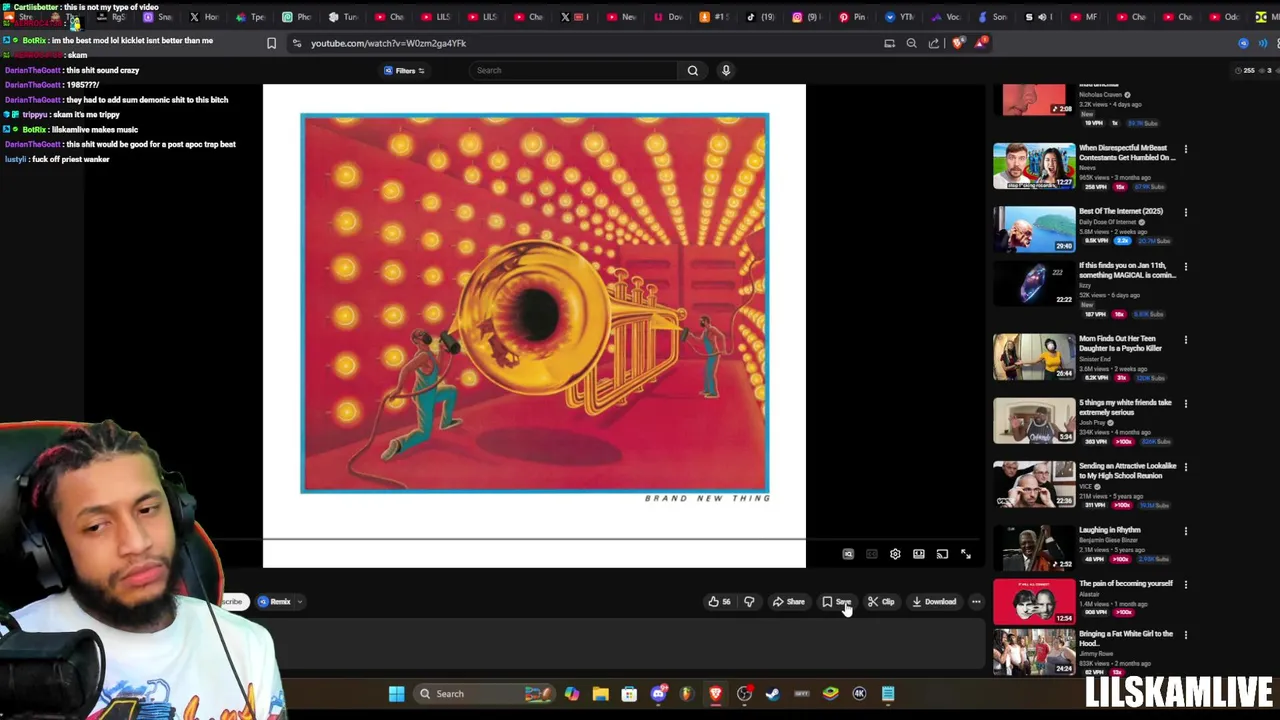Zoom control icon in address bar

[911, 43]
